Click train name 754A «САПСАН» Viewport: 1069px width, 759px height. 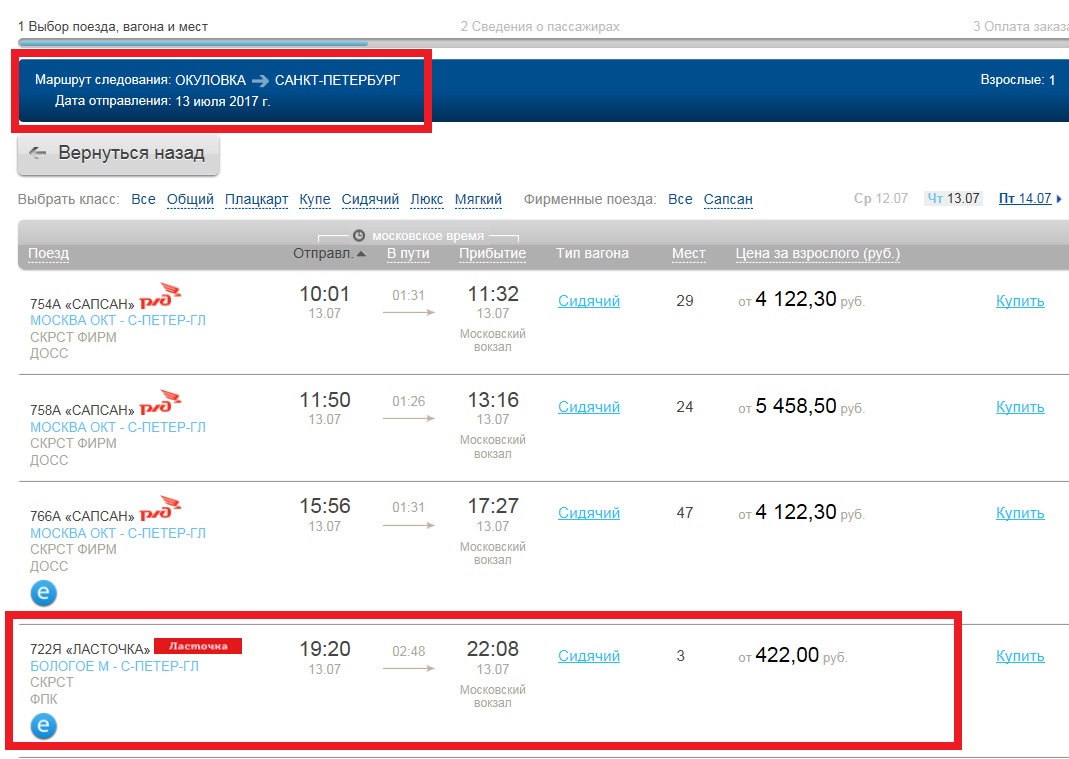coord(82,304)
